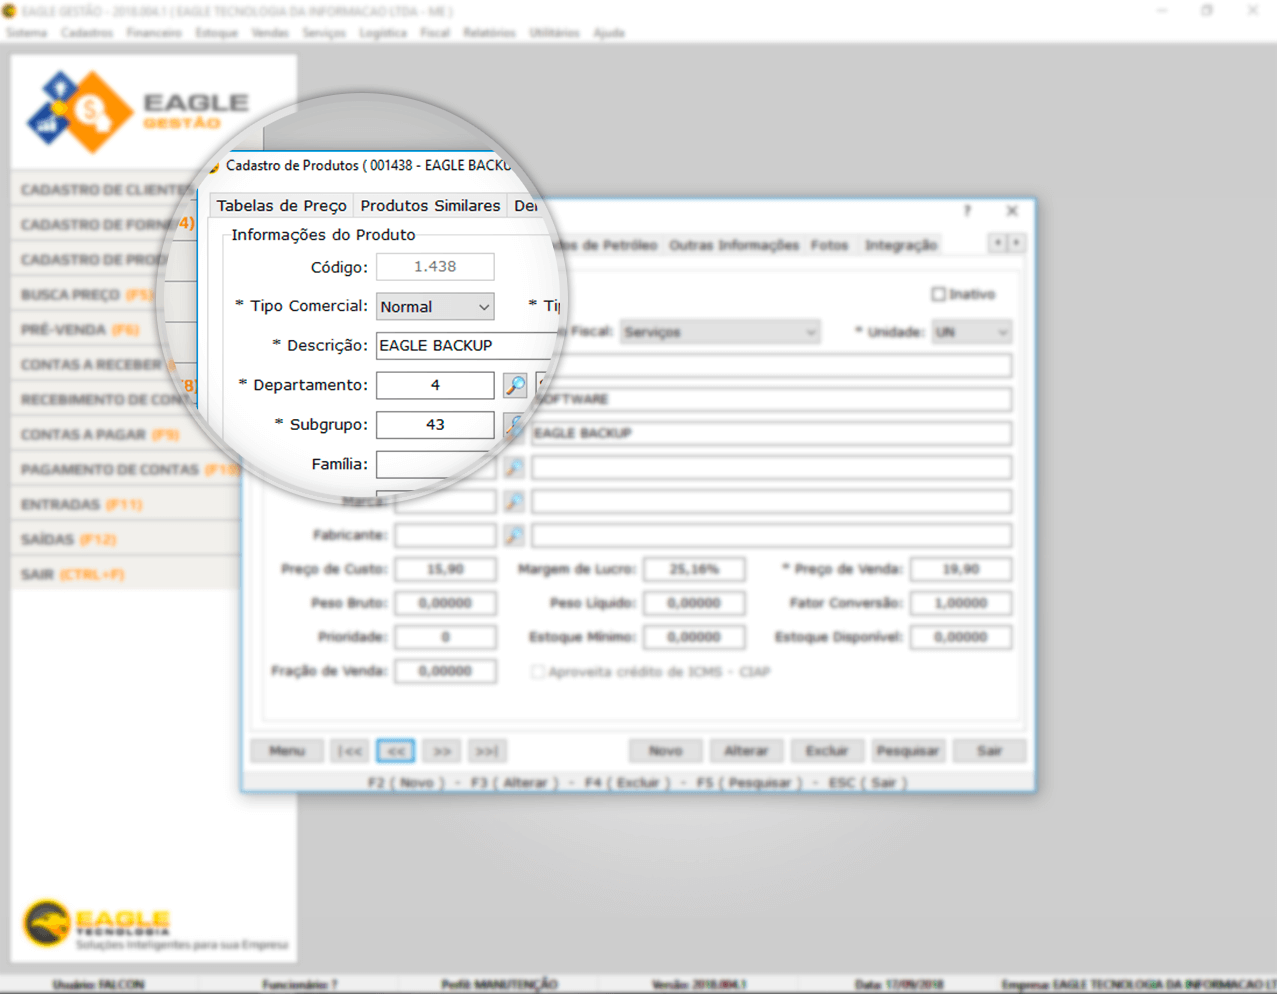The height and width of the screenshot is (994, 1277).
Task: Click the Eagle Gestão logo
Action: tap(138, 111)
